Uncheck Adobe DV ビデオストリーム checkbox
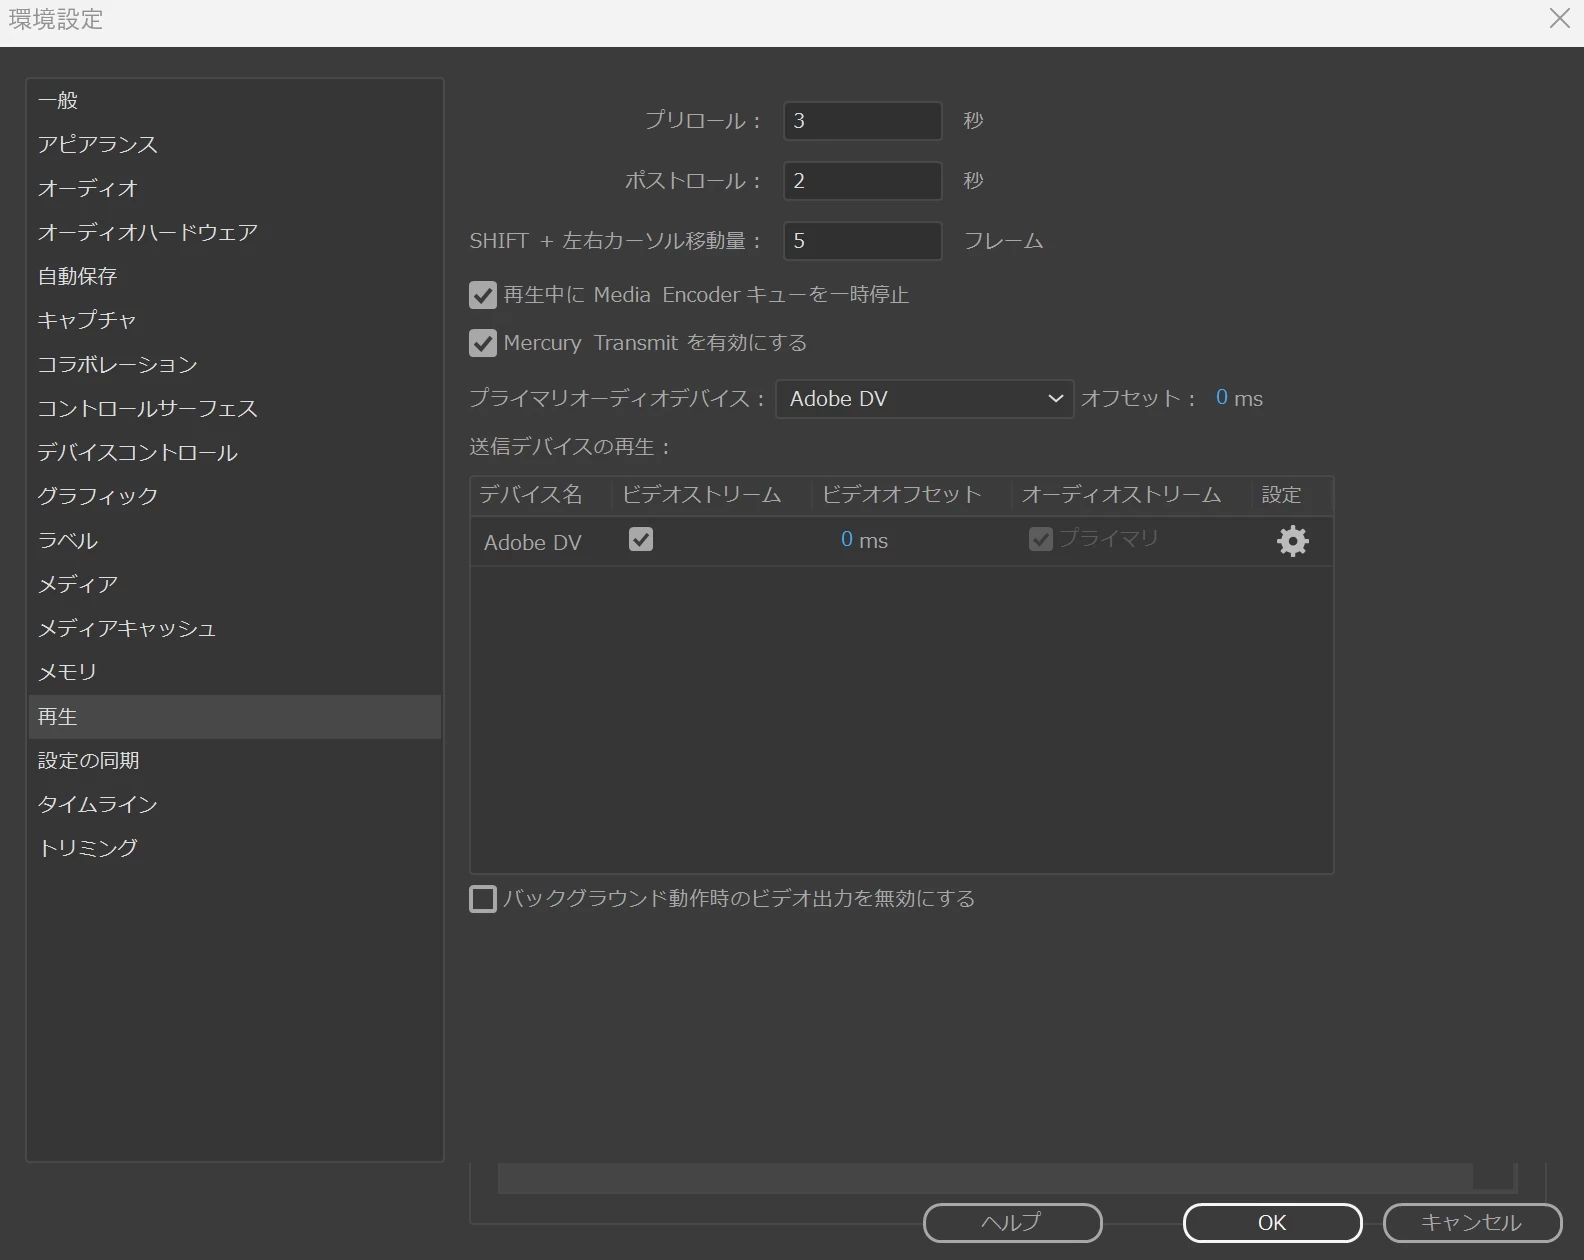This screenshot has height=1260, width=1584. coord(641,539)
